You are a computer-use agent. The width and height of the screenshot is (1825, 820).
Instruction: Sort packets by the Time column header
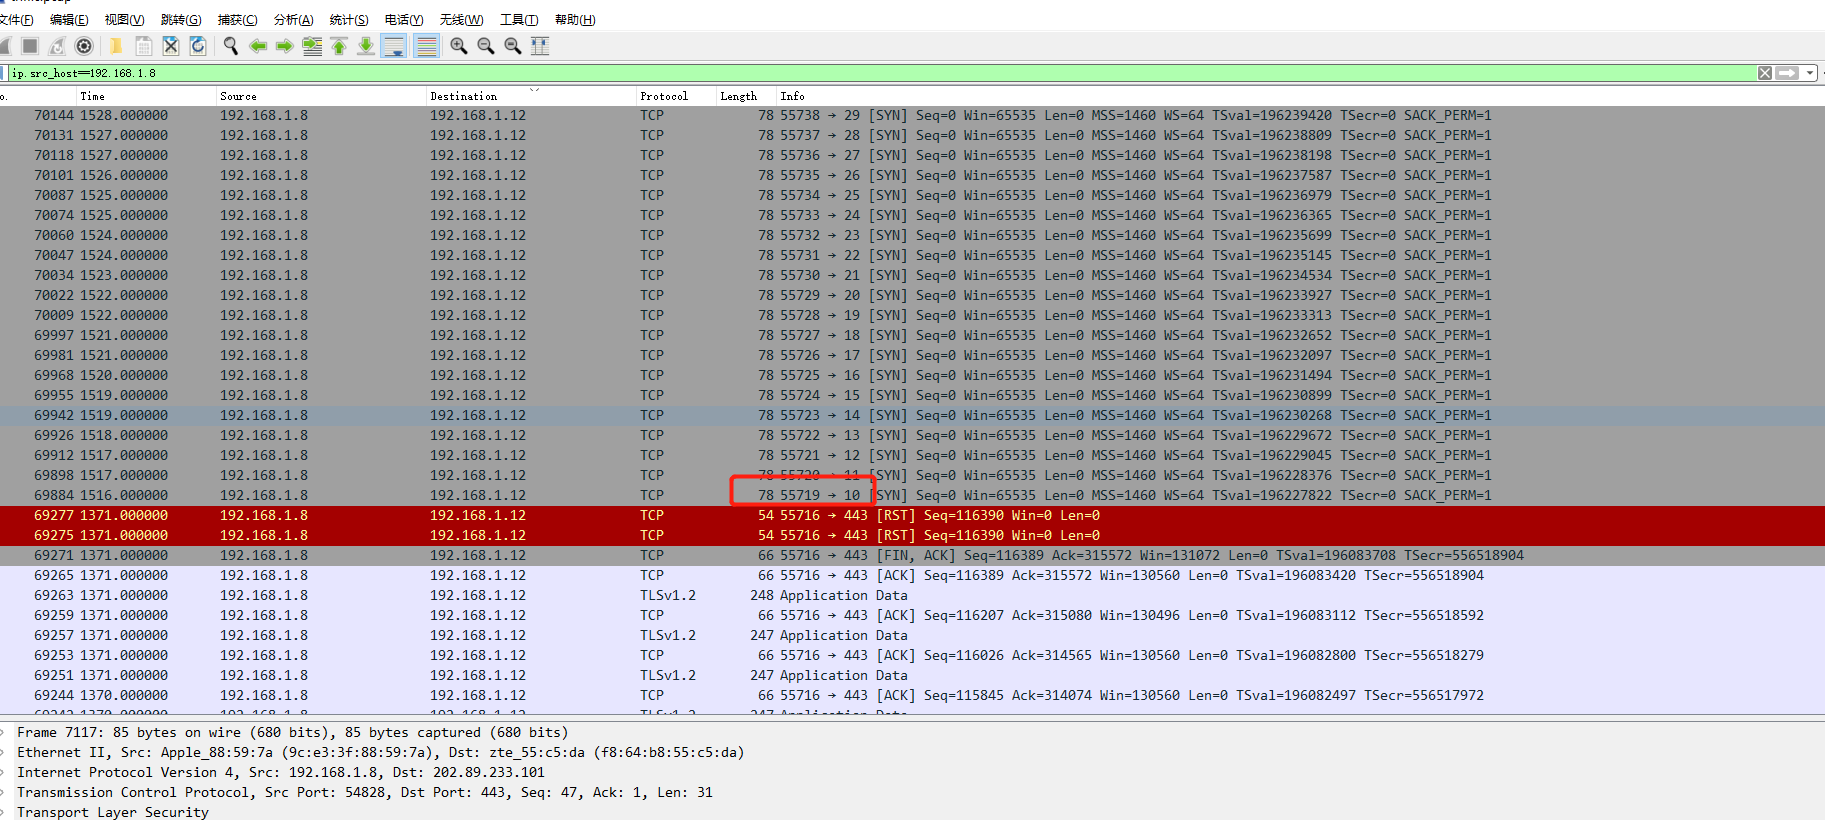(x=147, y=96)
